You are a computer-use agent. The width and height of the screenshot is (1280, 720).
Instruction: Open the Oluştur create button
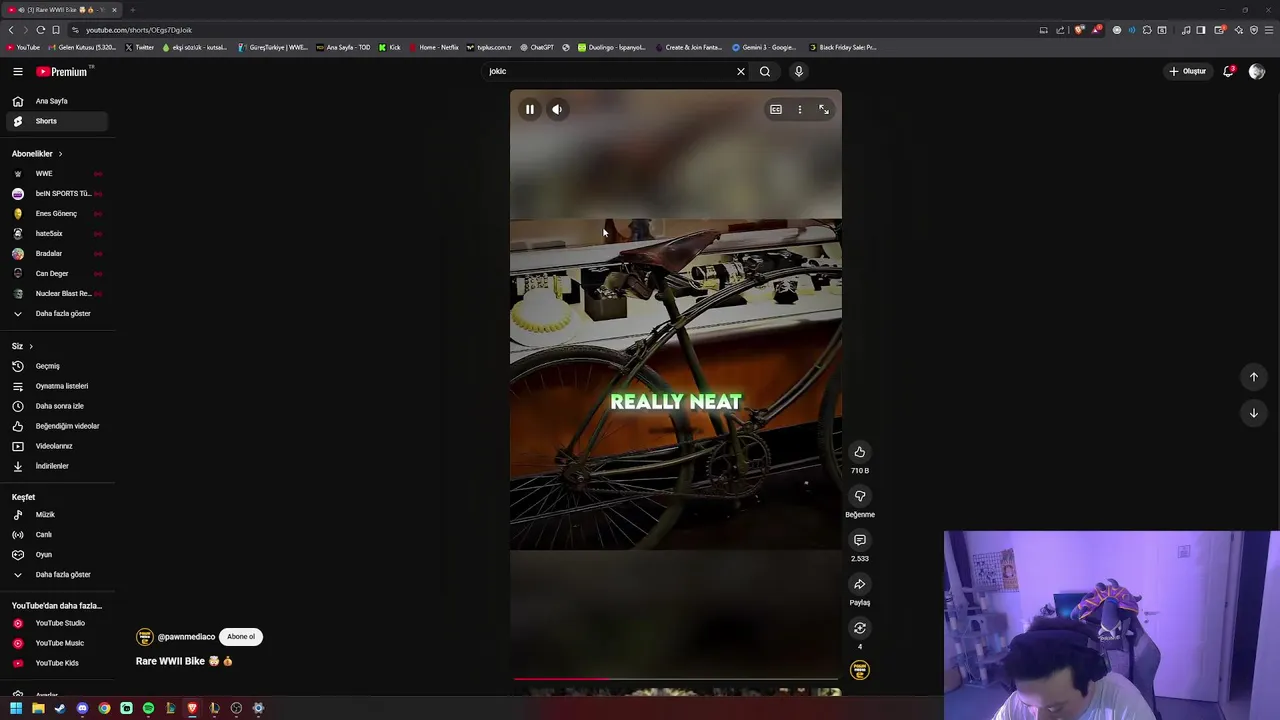1188,71
